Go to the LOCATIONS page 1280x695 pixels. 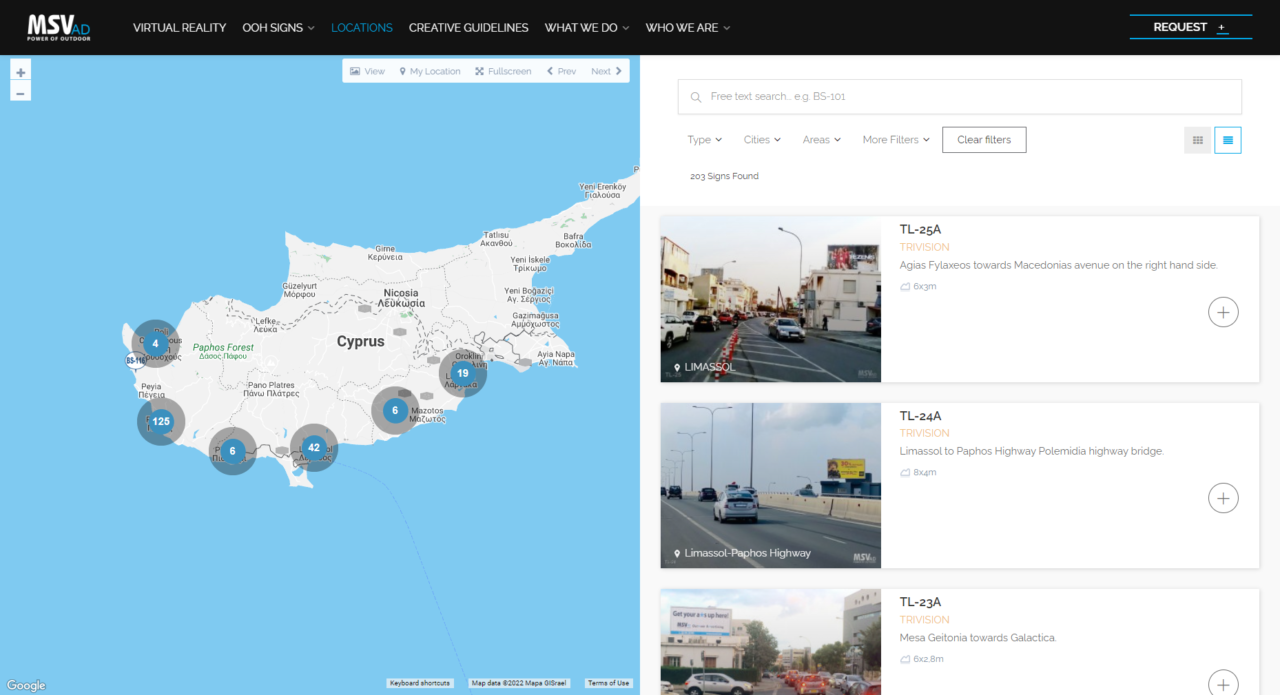click(x=362, y=28)
